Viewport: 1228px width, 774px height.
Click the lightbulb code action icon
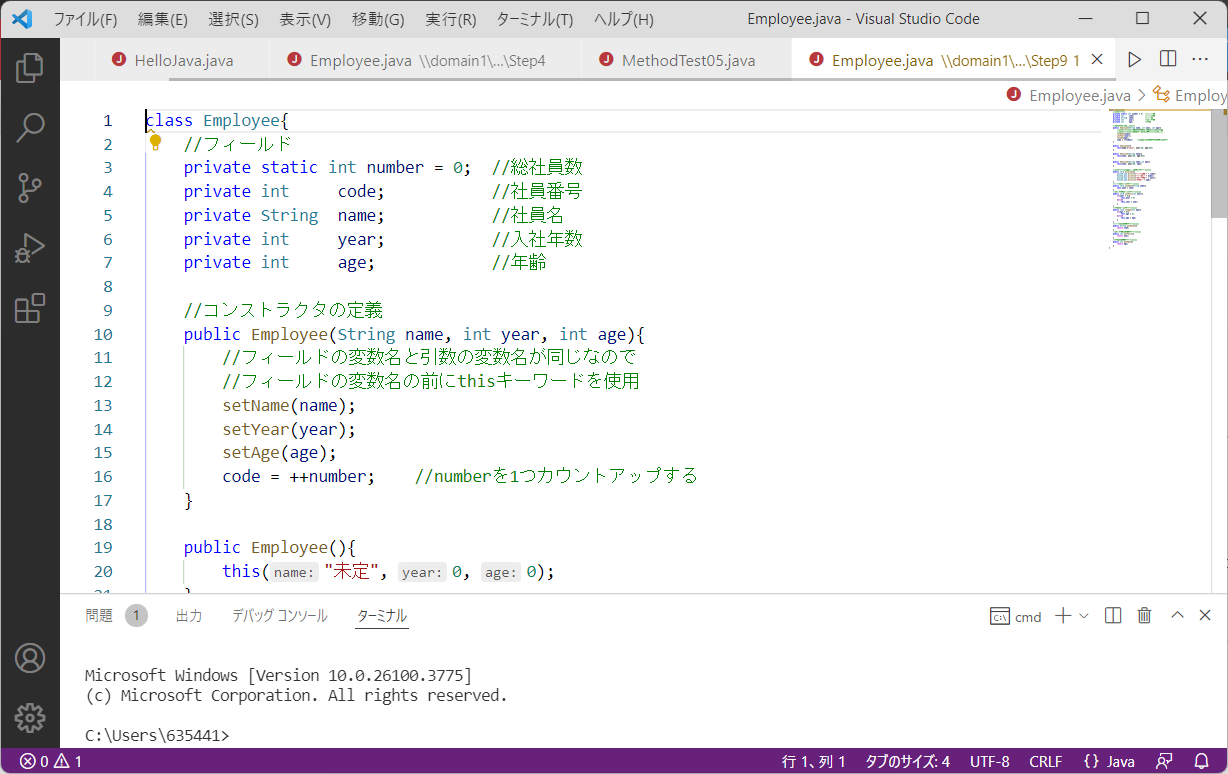155,142
